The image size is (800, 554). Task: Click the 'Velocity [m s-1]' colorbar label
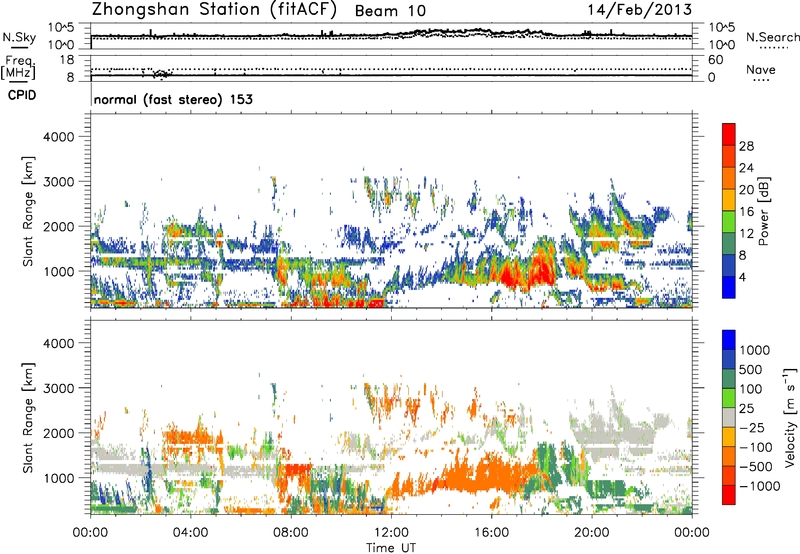point(790,417)
